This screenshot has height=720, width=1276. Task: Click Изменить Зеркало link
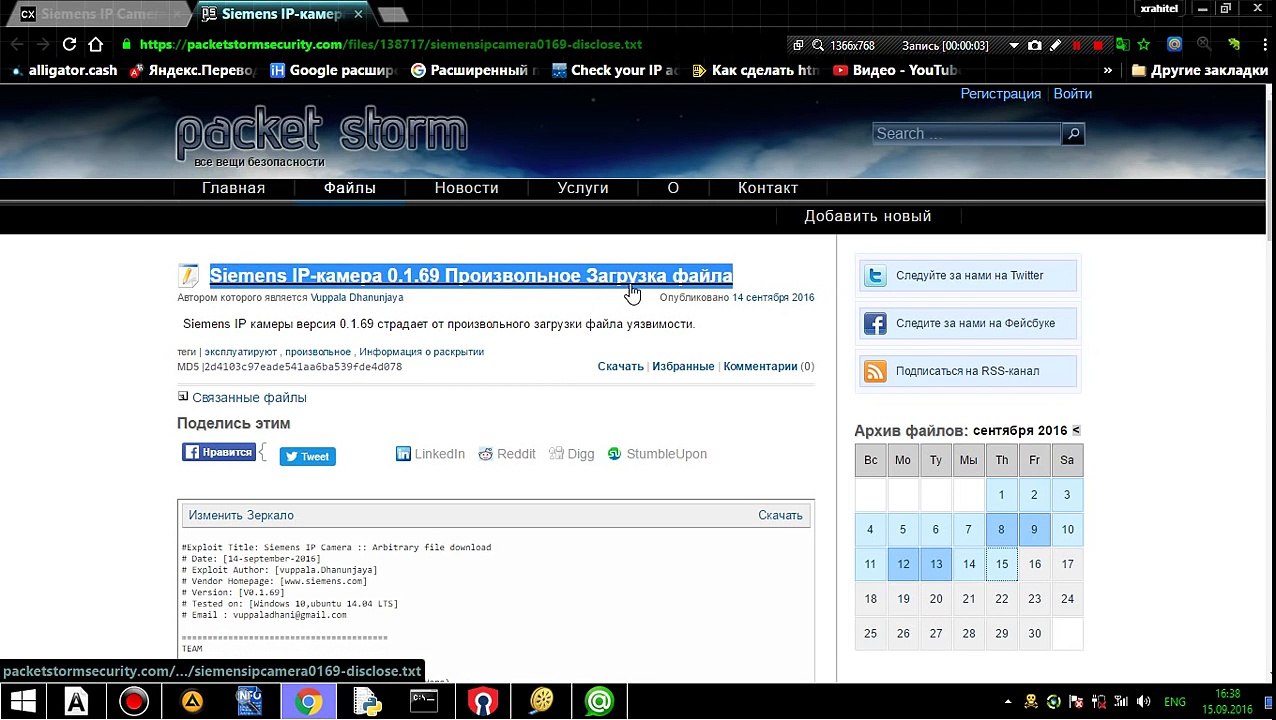[x=241, y=515]
